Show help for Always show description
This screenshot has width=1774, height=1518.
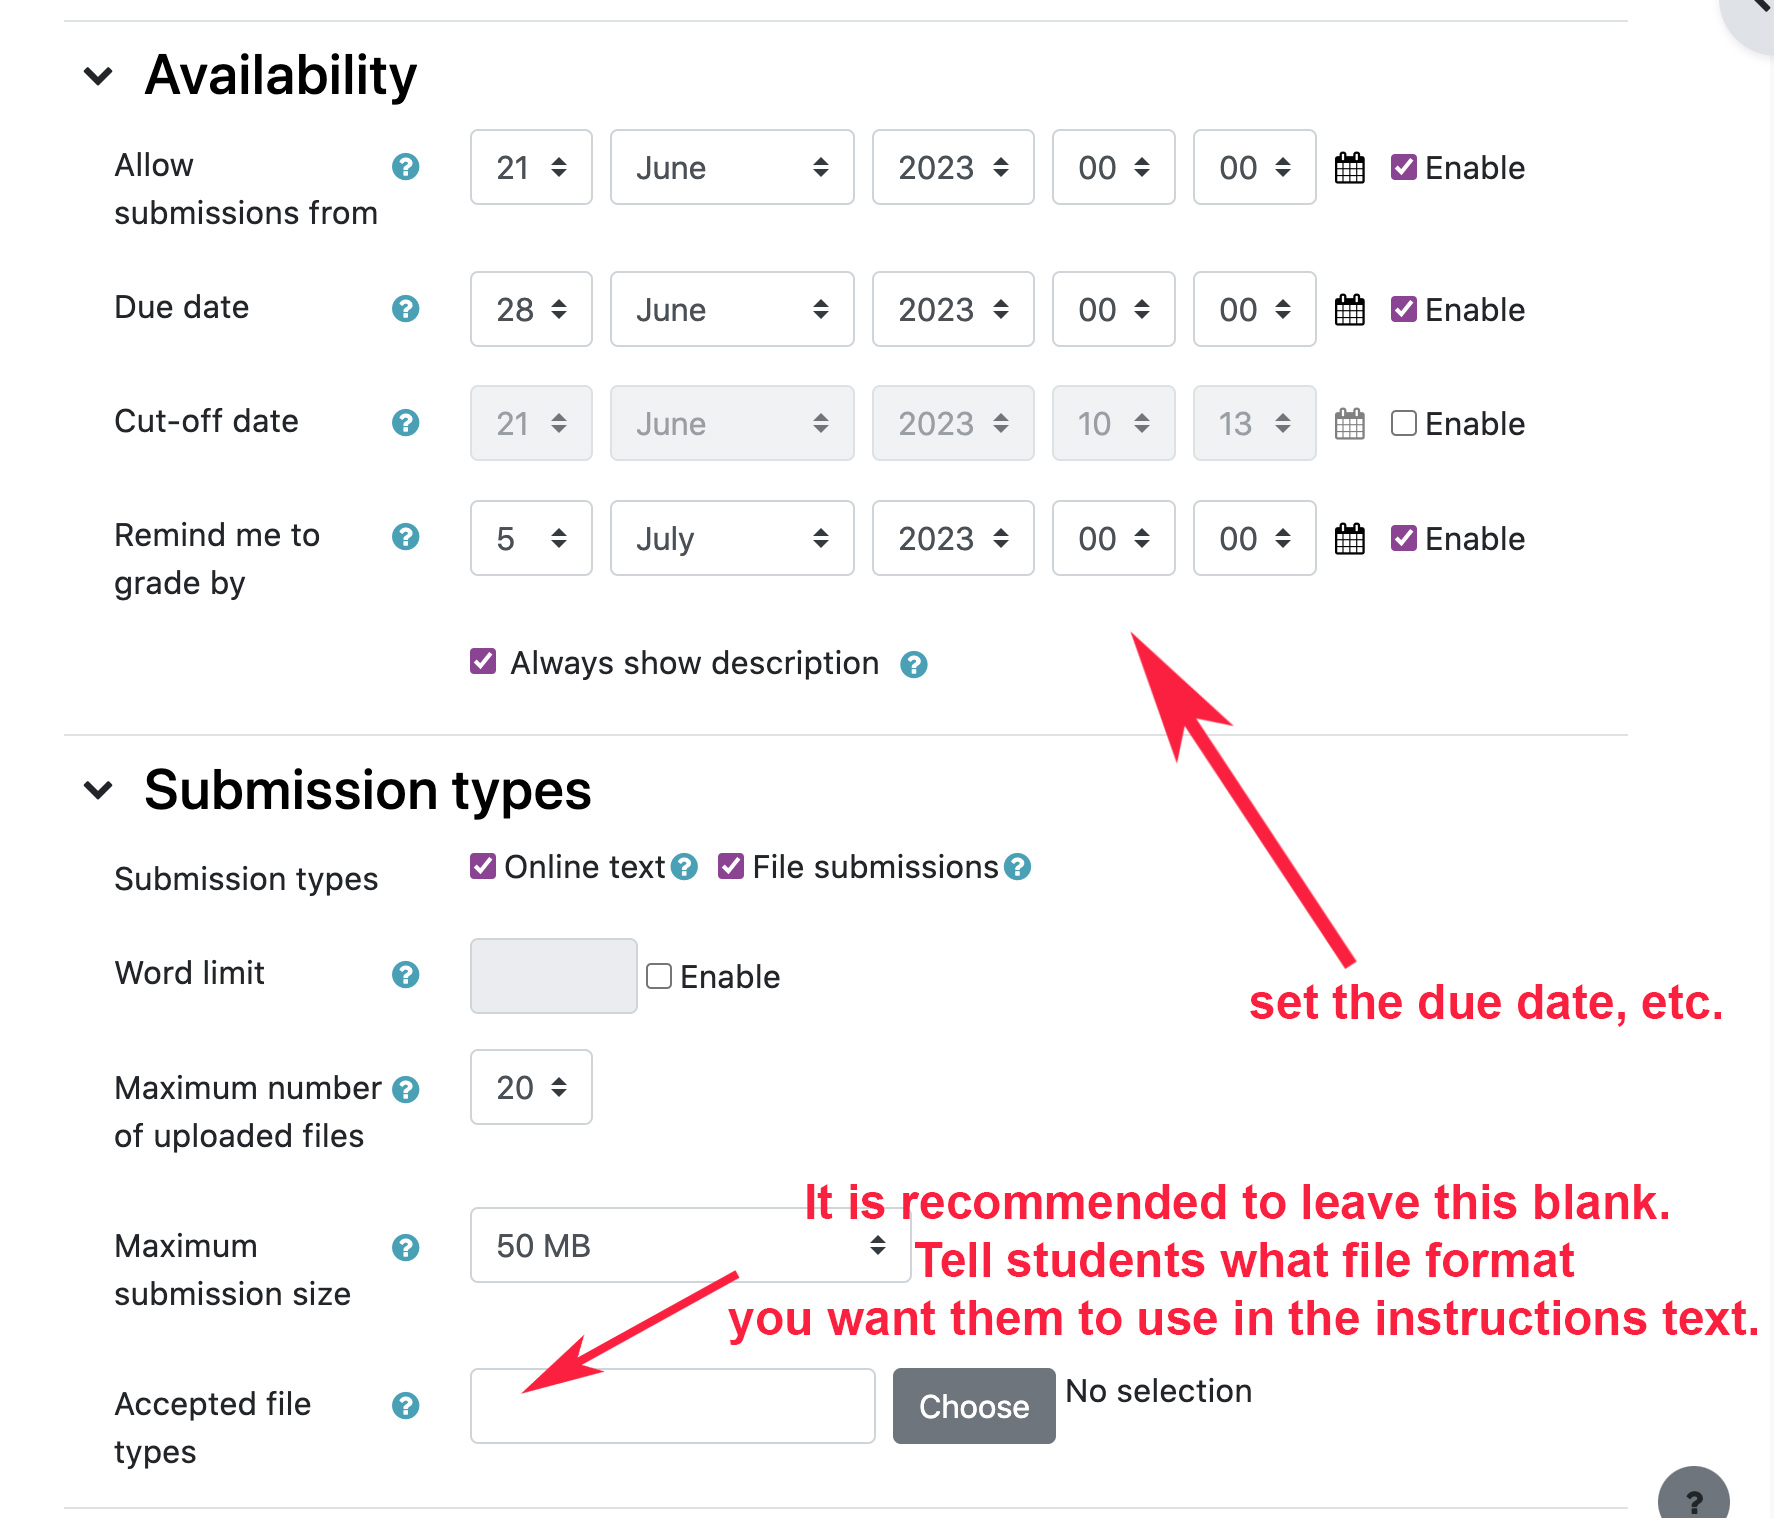tap(913, 665)
